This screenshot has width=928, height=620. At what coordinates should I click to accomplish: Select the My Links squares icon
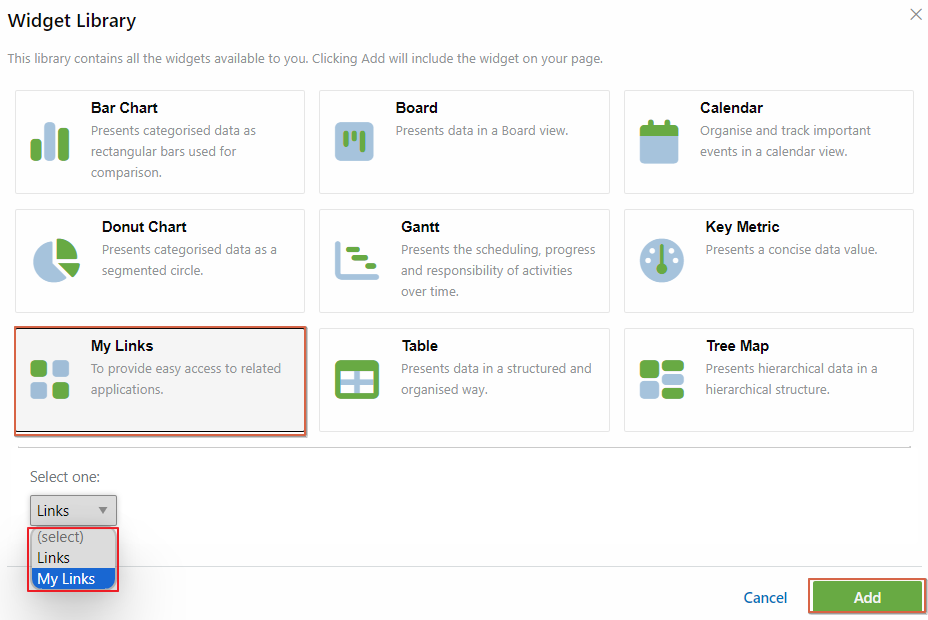(x=50, y=379)
